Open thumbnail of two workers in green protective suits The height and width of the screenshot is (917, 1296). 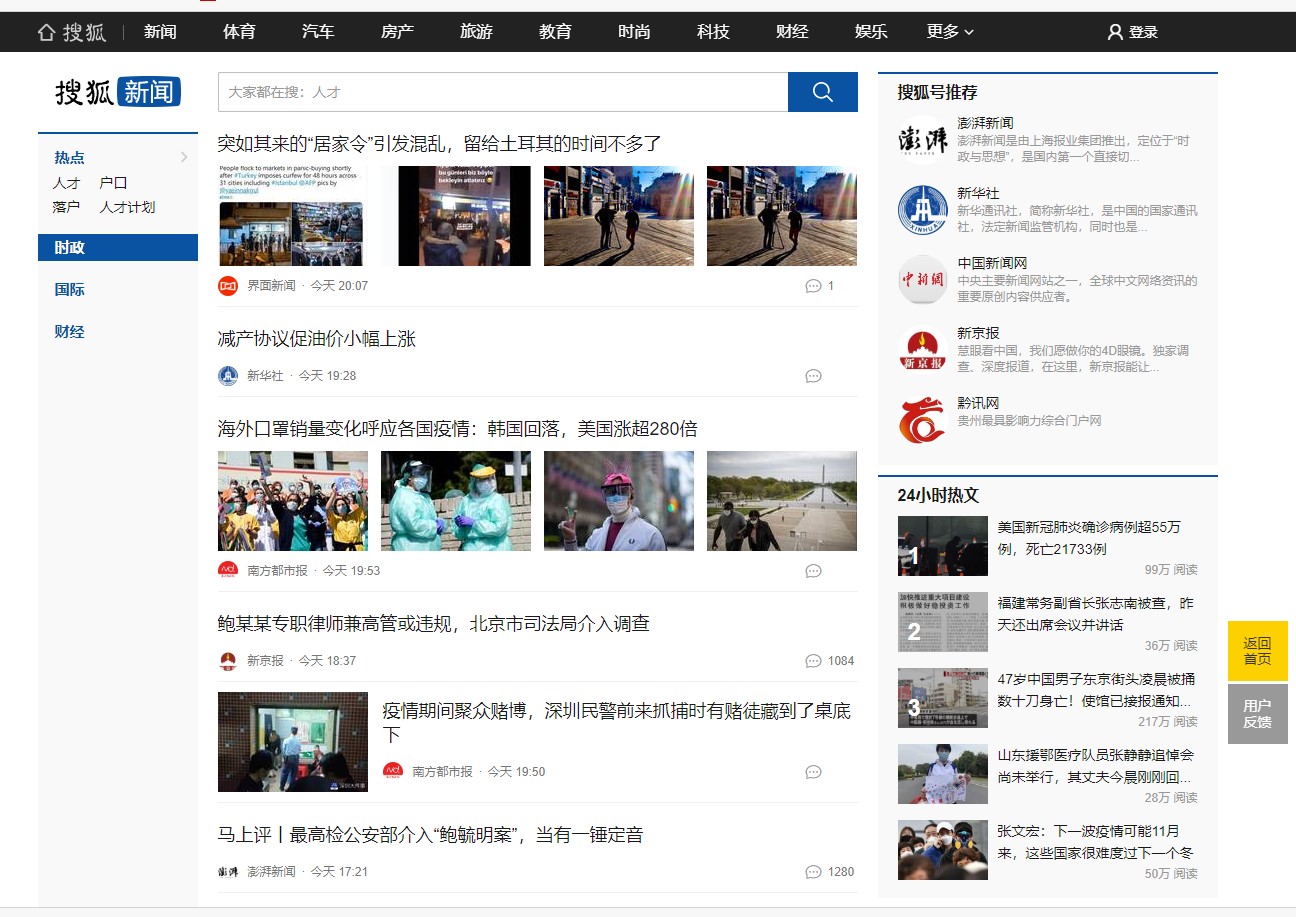pos(456,501)
